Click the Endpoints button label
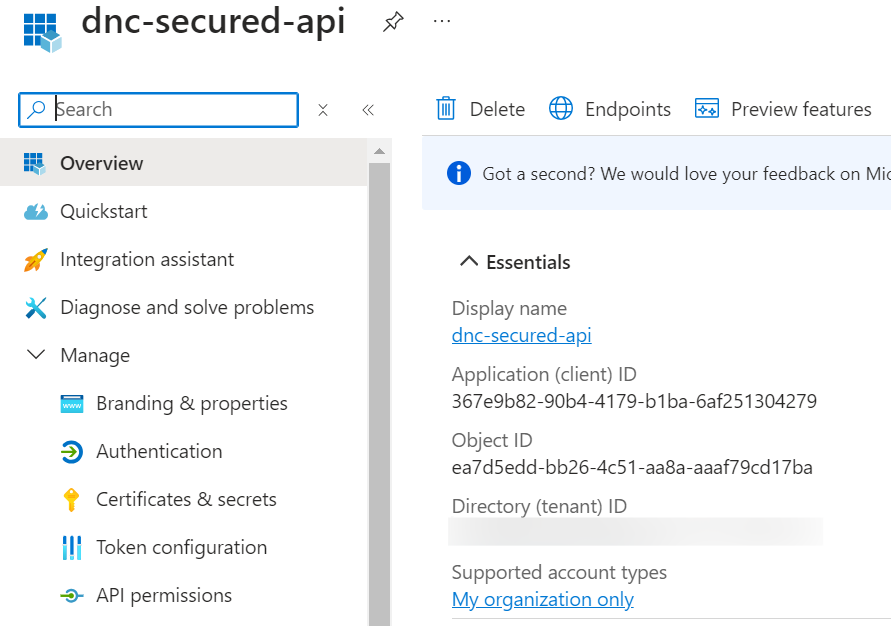Image resolution: width=891 pixels, height=626 pixels. (x=628, y=109)
